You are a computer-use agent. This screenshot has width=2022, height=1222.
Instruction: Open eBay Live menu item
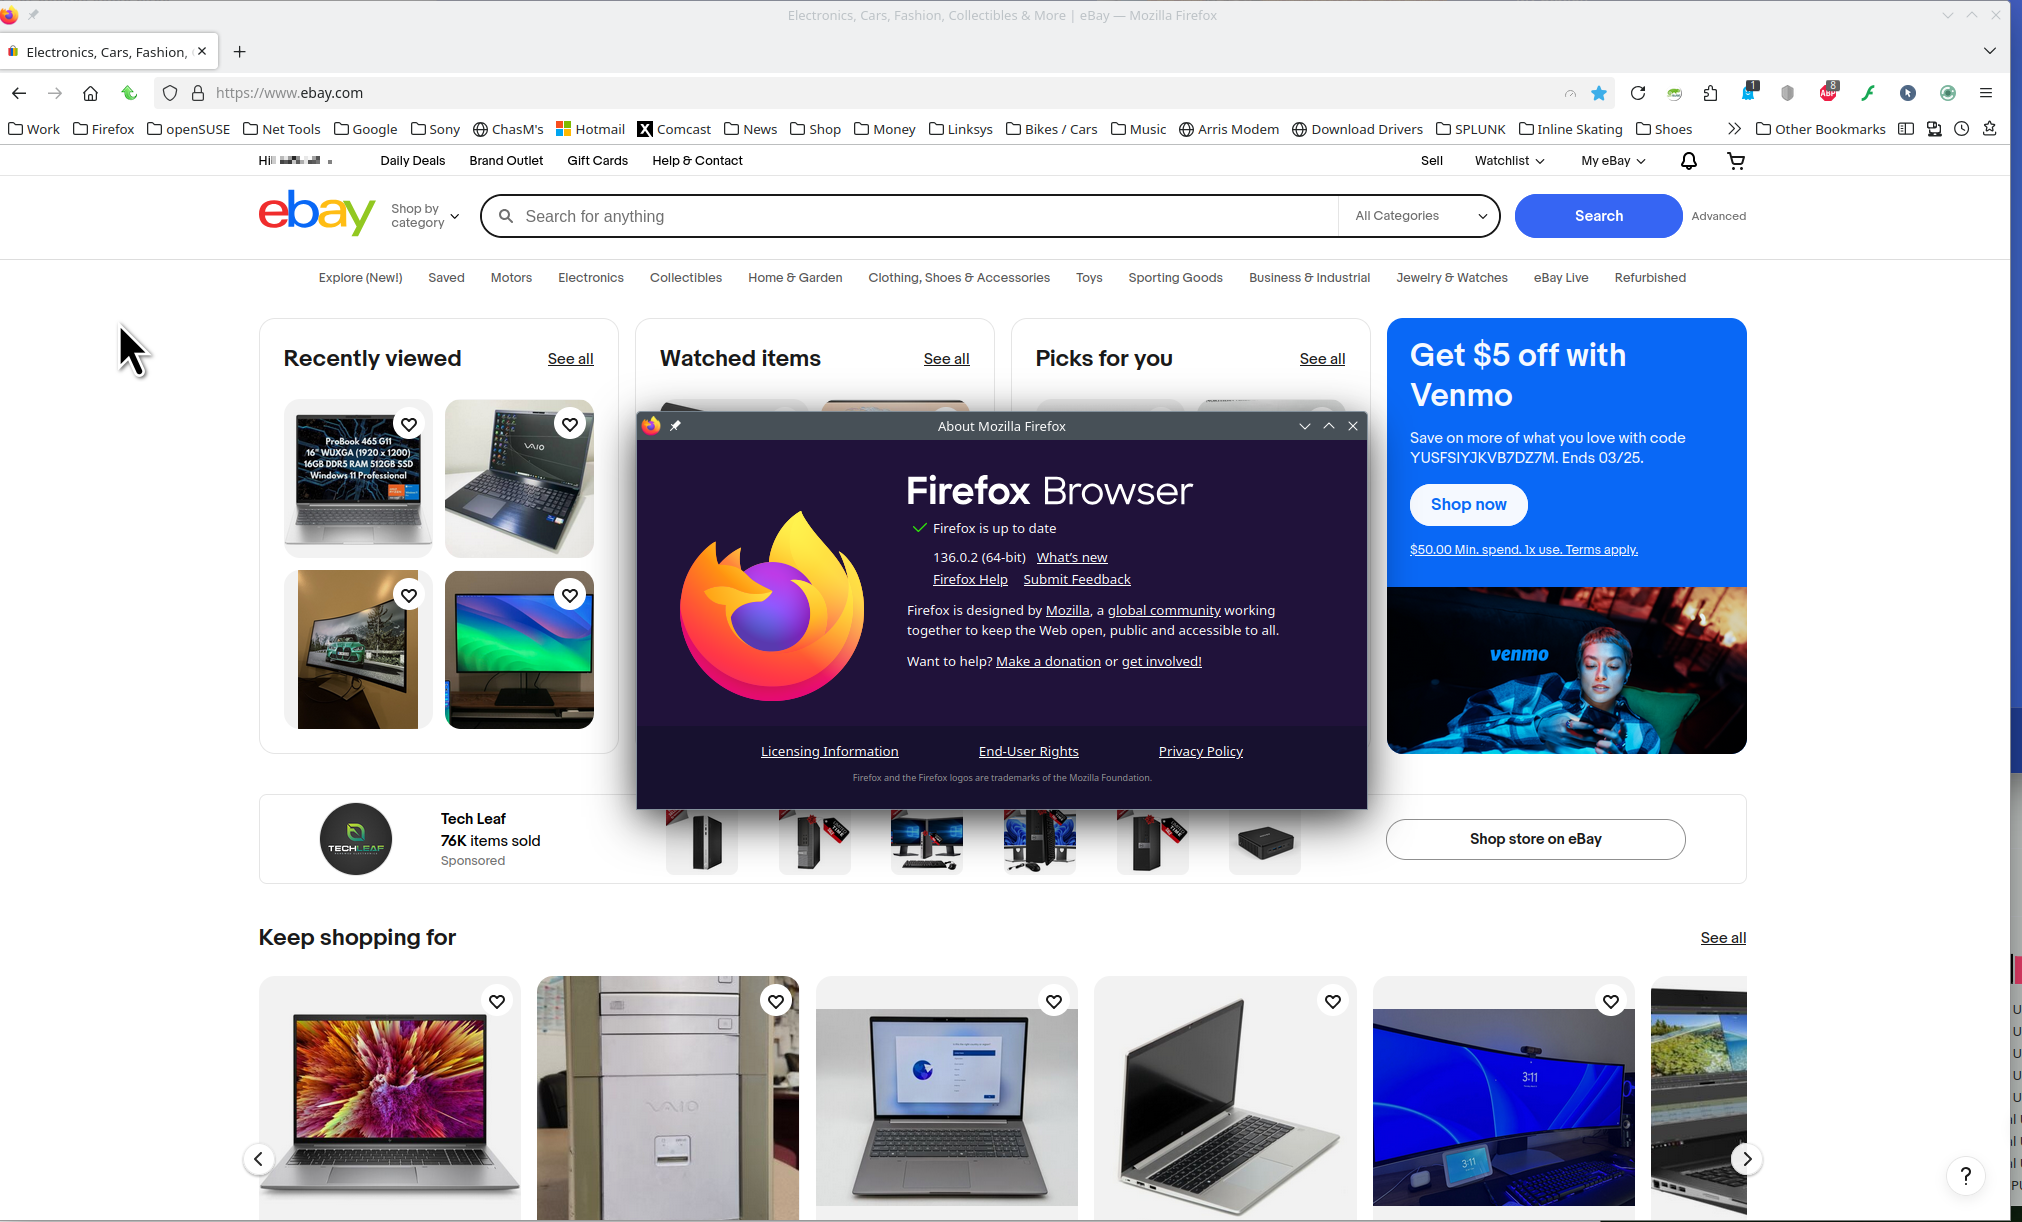click(1560, 278)
